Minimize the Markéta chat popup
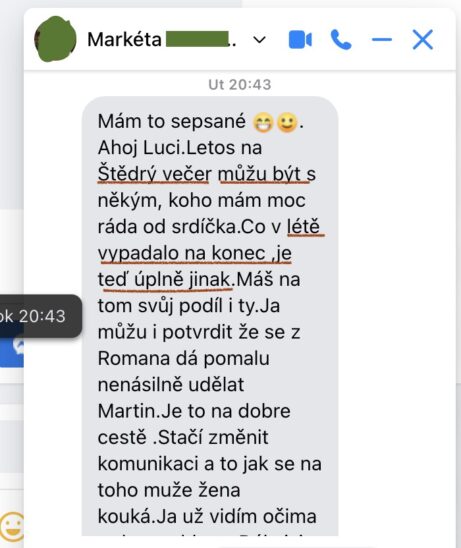Screen dimensions: 461x548 382,39
